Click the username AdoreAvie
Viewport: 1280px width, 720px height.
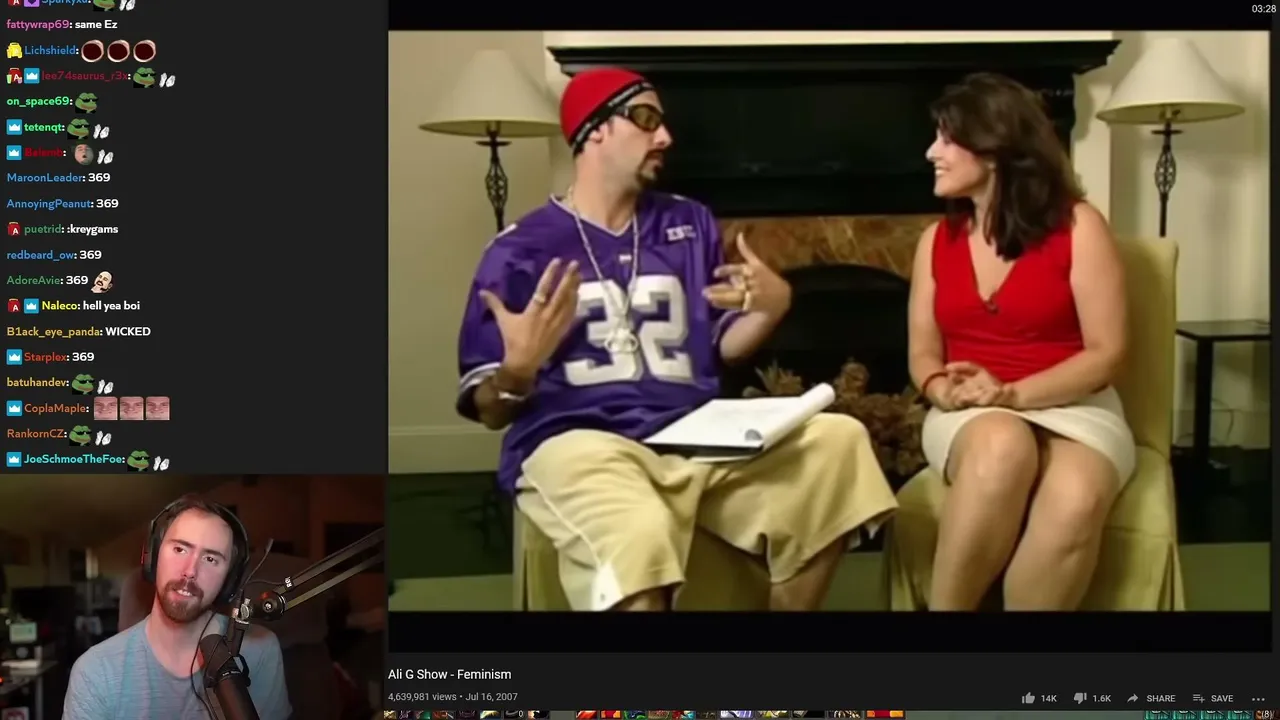coord(34,280)
